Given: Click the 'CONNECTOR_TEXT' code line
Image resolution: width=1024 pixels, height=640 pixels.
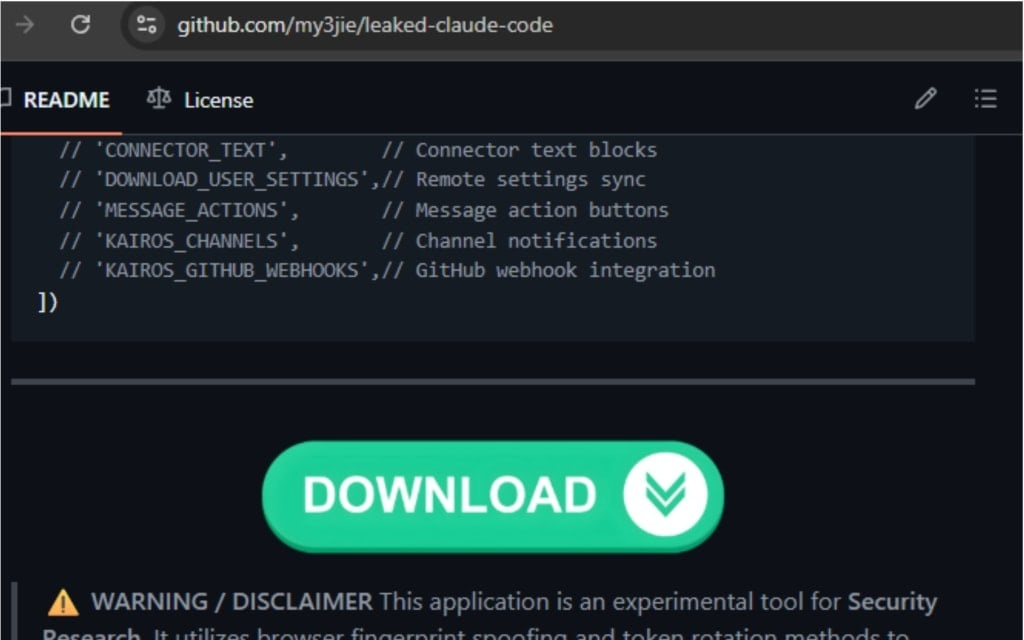Looking at the screenshot, I should point(190,150).
